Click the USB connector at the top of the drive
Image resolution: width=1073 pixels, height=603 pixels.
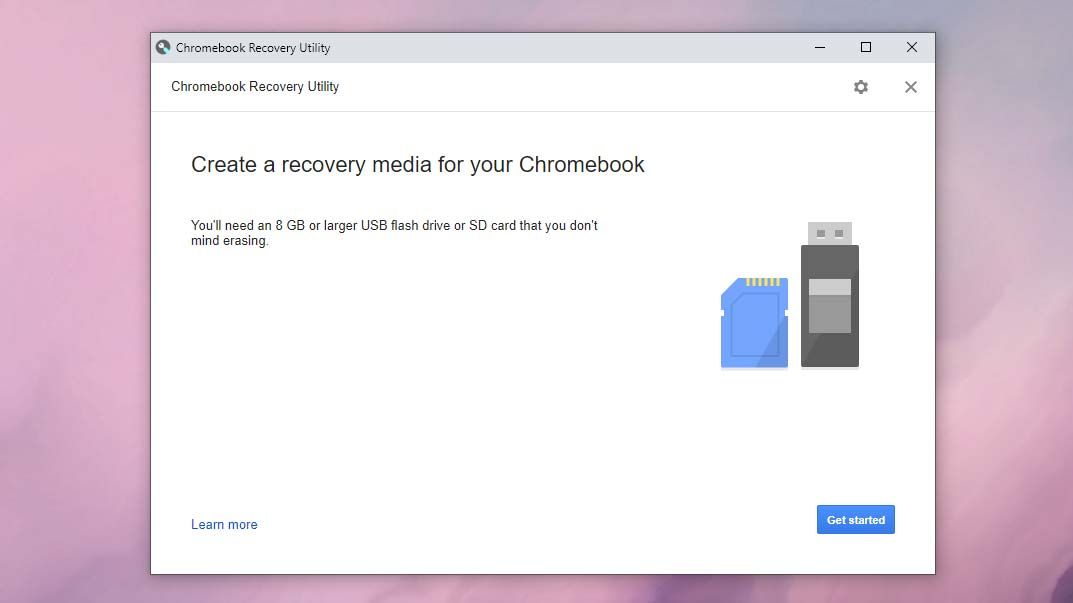pyautogui.click(x=828, y=231)
